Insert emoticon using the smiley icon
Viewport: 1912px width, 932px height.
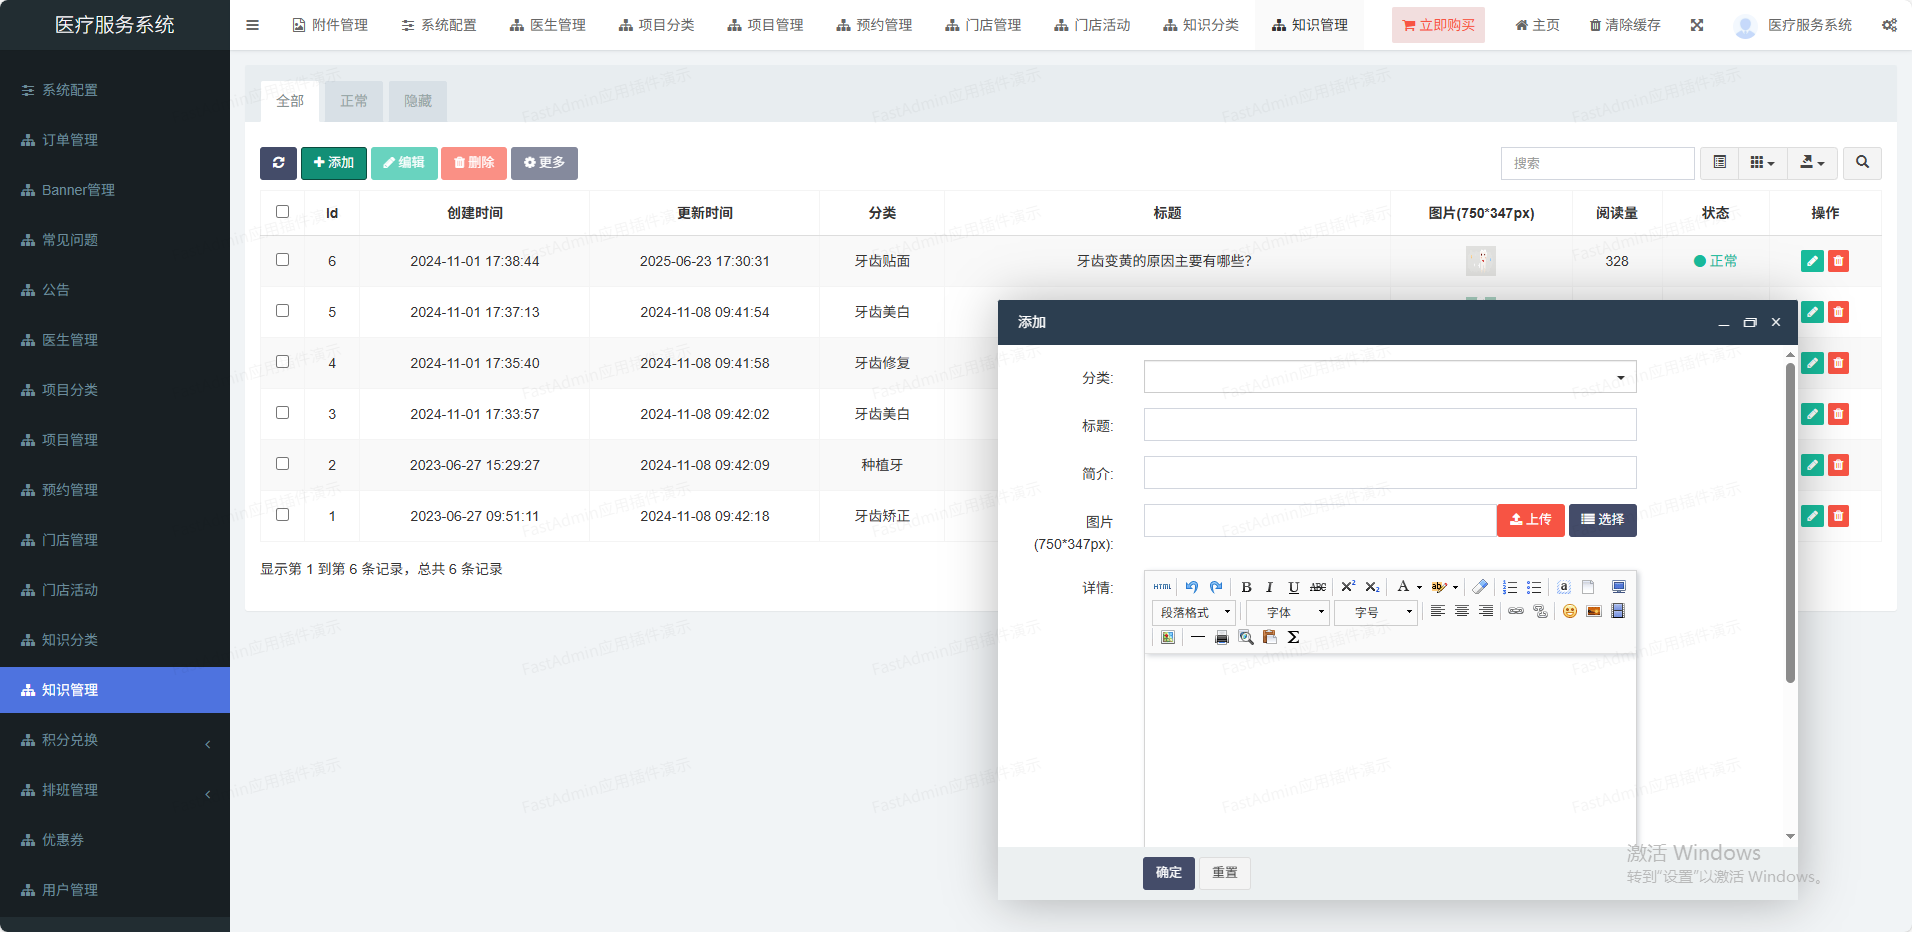point(1569,611)
